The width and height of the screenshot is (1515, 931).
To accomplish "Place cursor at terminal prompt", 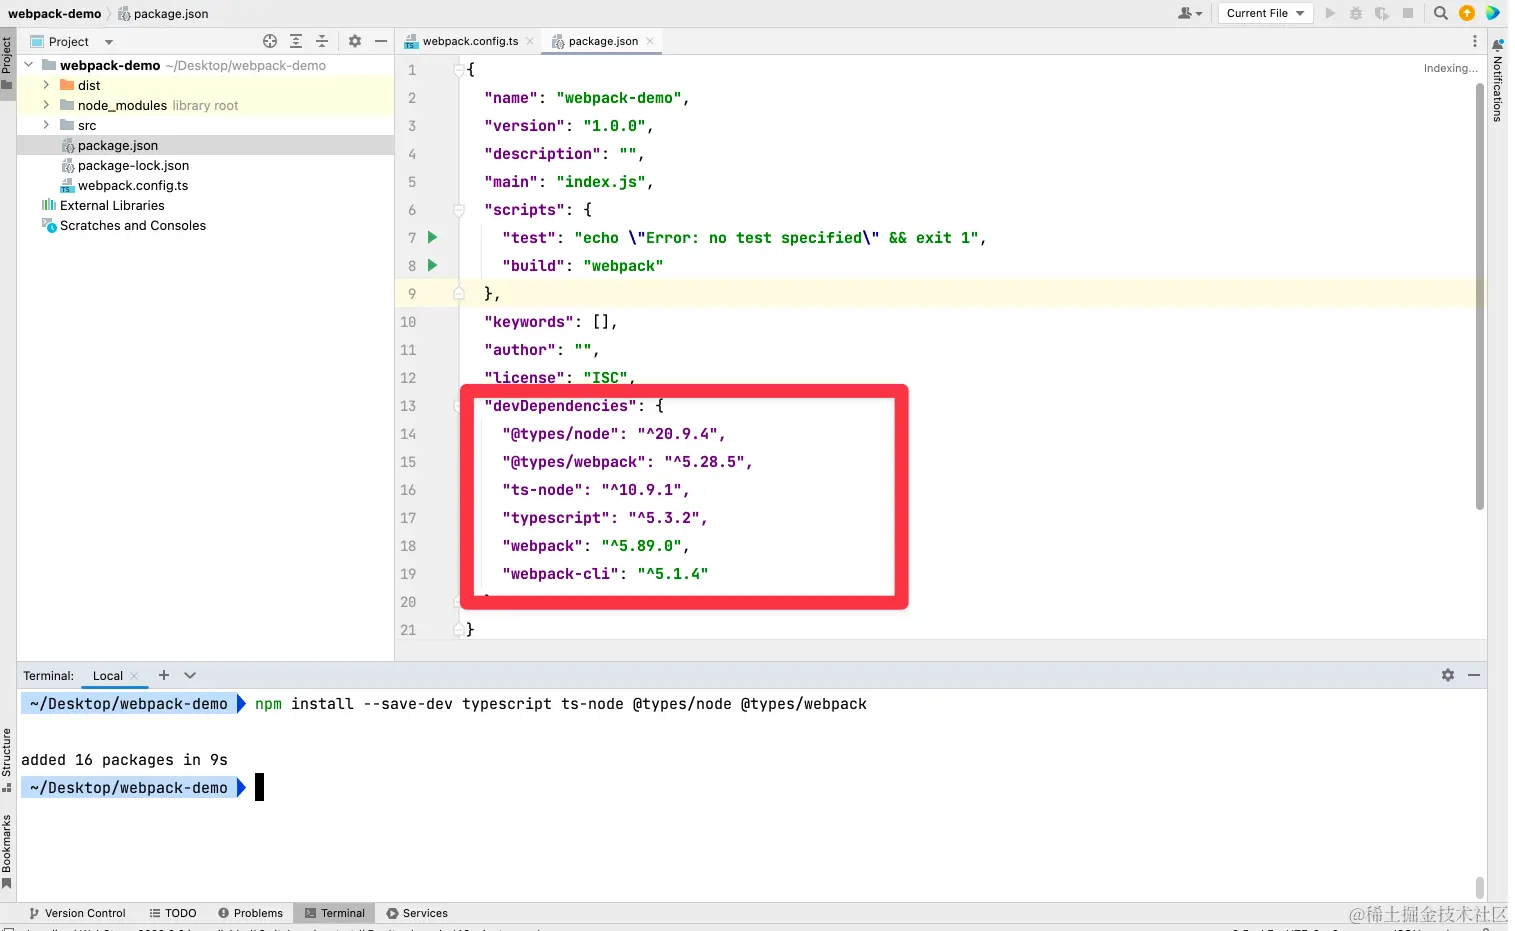I will [x=260, y=787].
